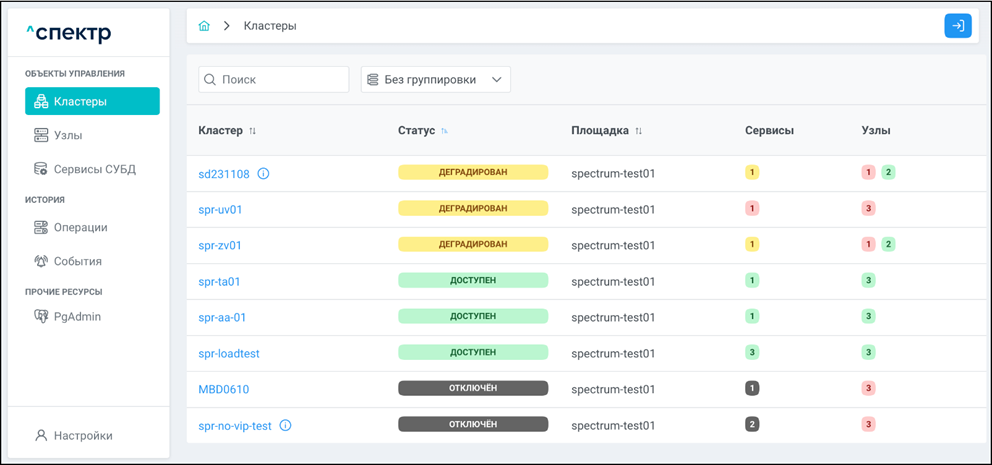Open PgAdmin resource link
This screenshot has height=465, width=992.
[76, 317]
